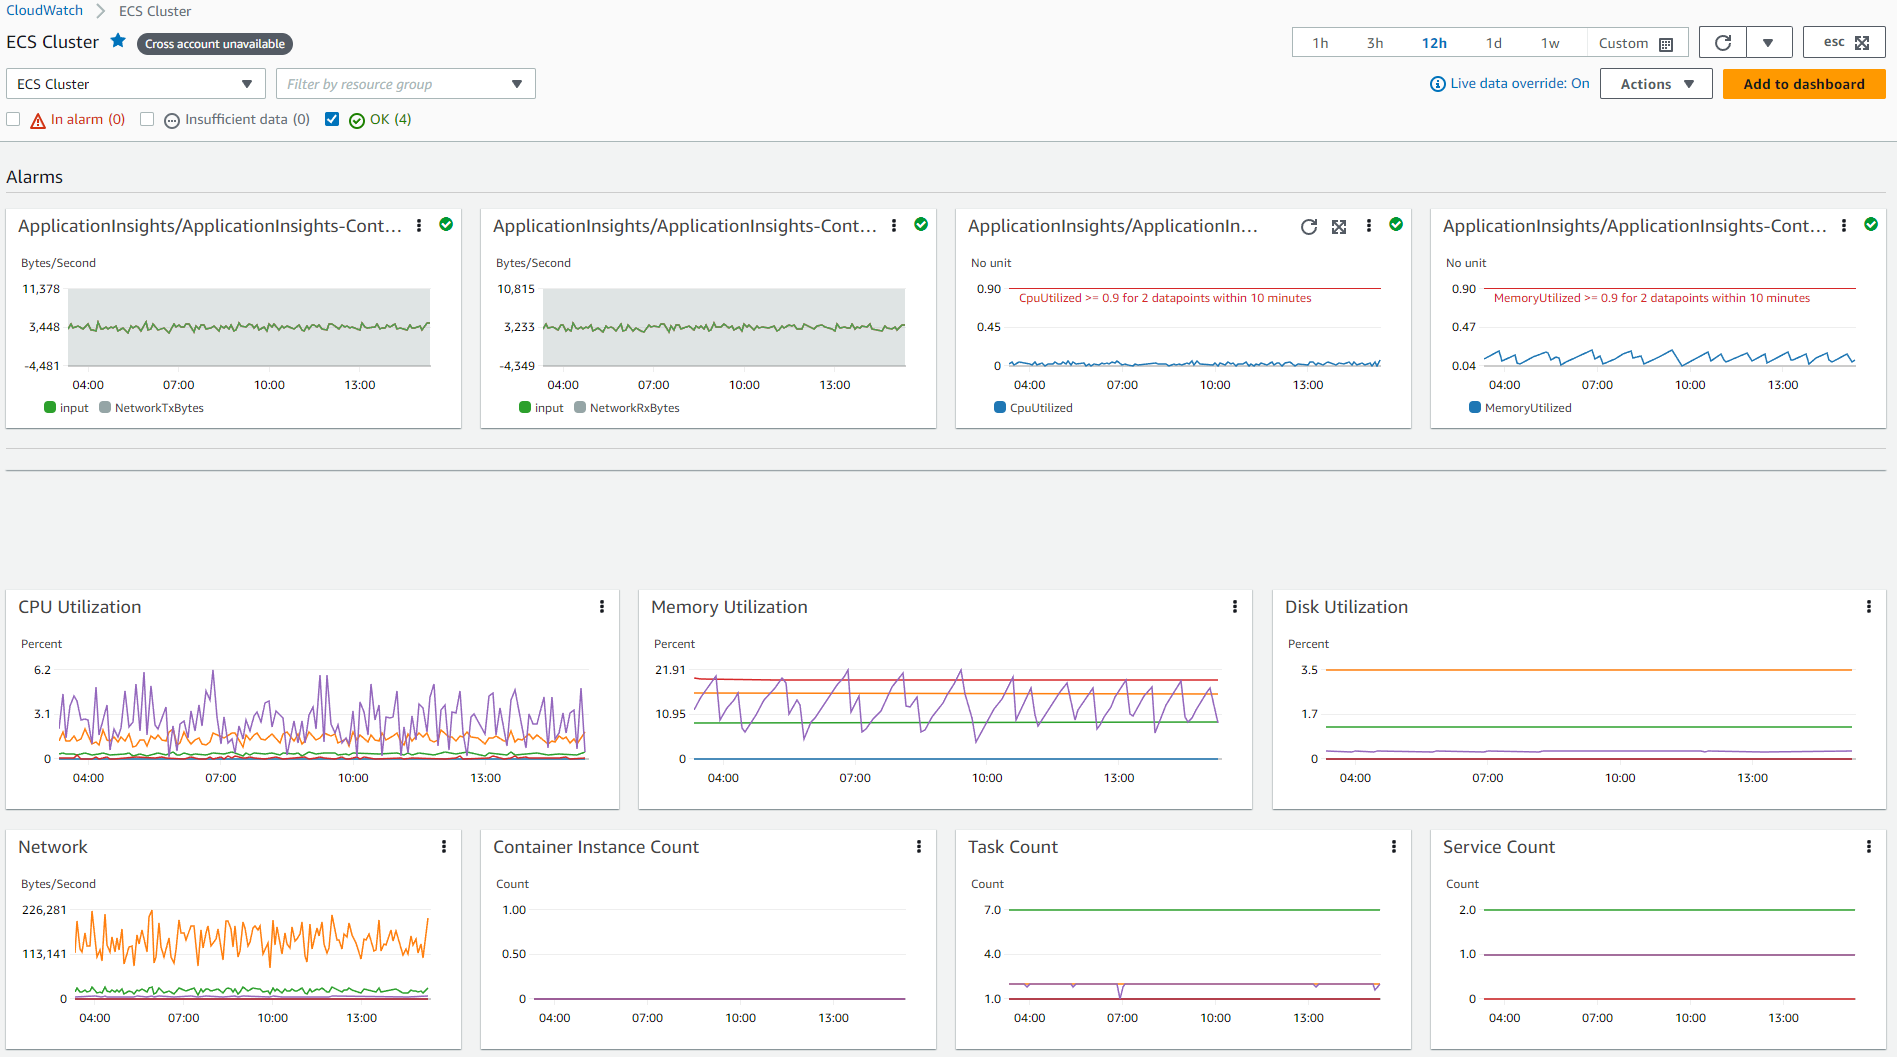This screenshot has height=1057, width=1897.
Task: Open the Custom time range calendar
Action: [x=1636, y=43]
